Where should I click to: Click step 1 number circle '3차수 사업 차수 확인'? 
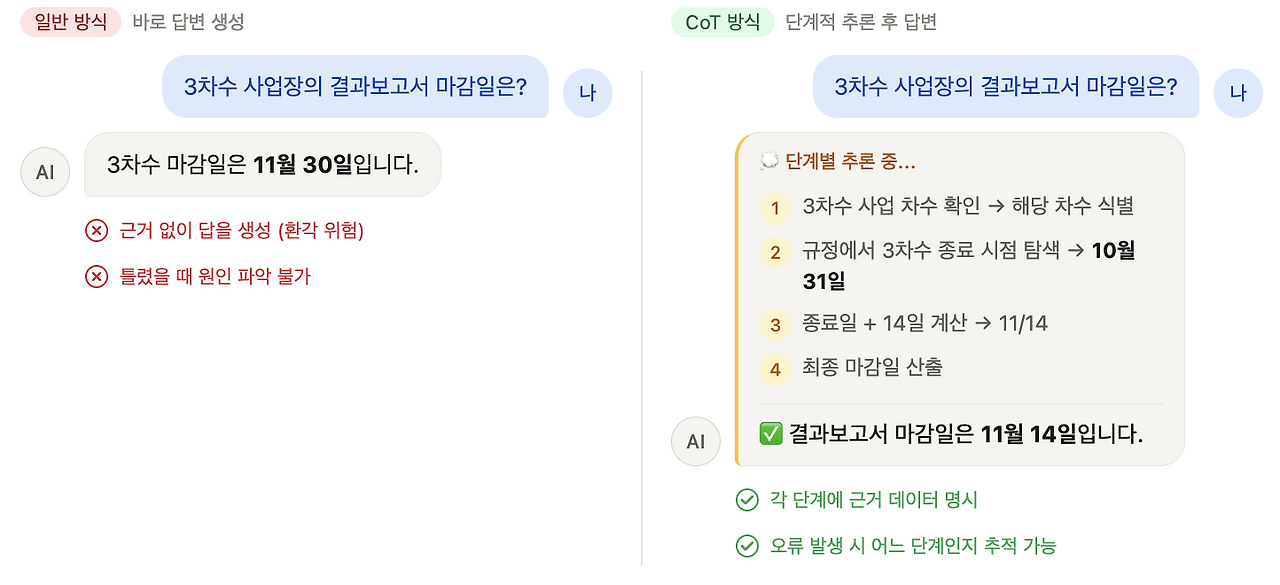tap(775, 208)
